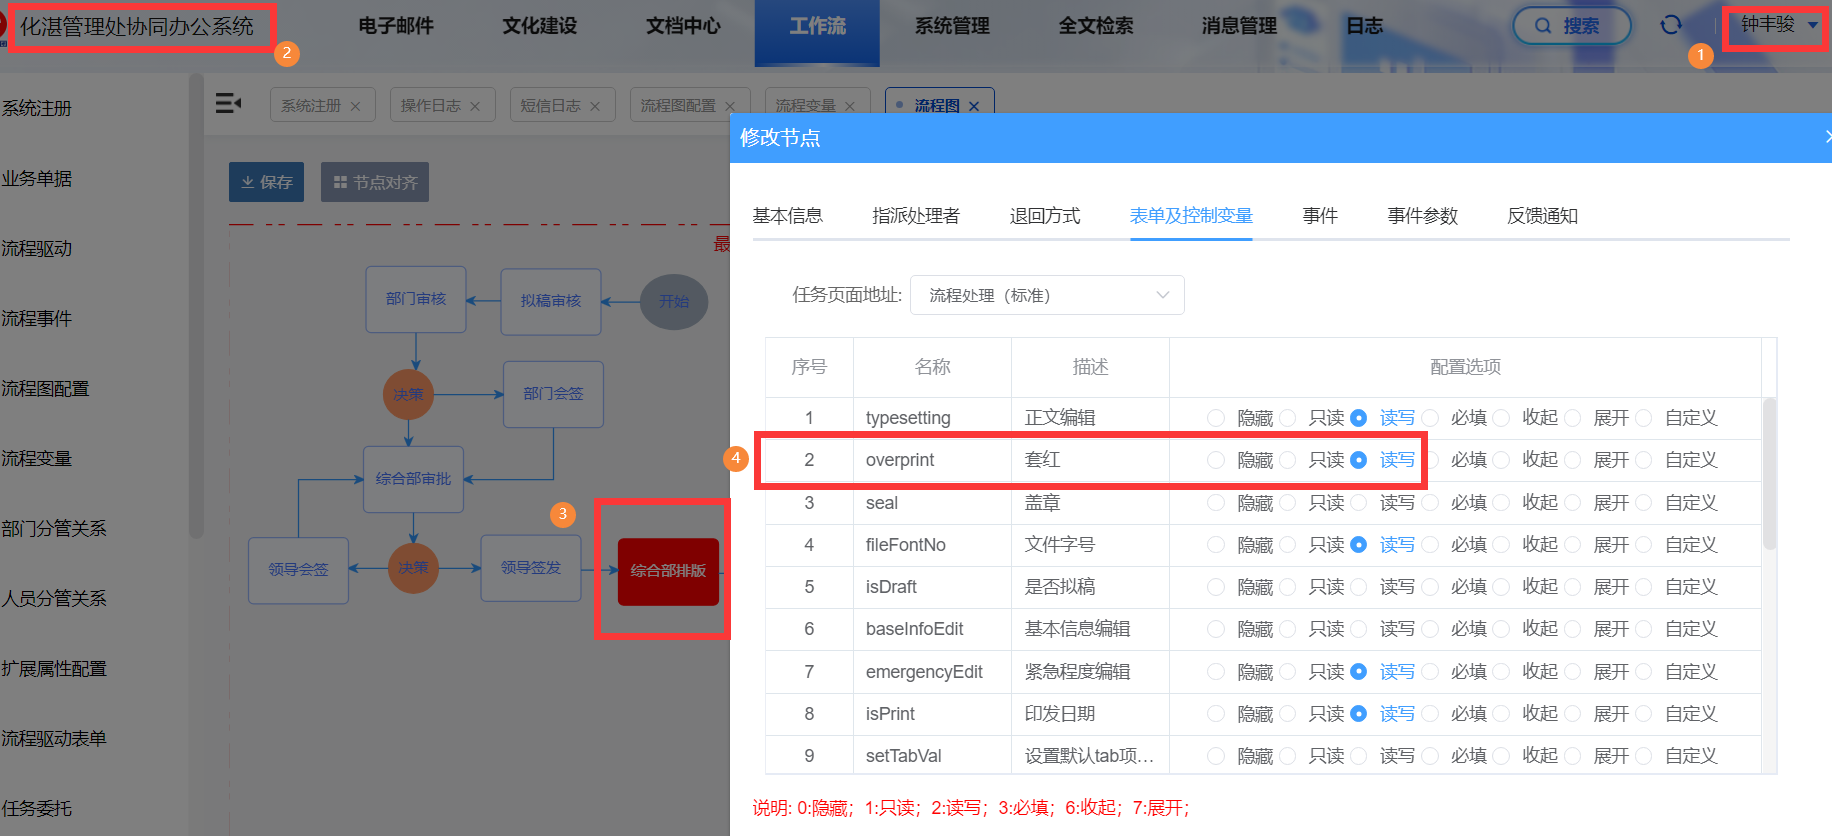
Task: Open the 反馈通知 tab
Action: point(1543,216)
